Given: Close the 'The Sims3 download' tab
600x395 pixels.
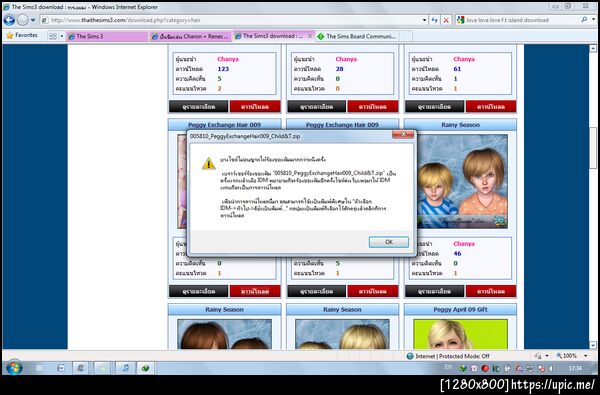Looking at the screenshot, I should [310, 36].
